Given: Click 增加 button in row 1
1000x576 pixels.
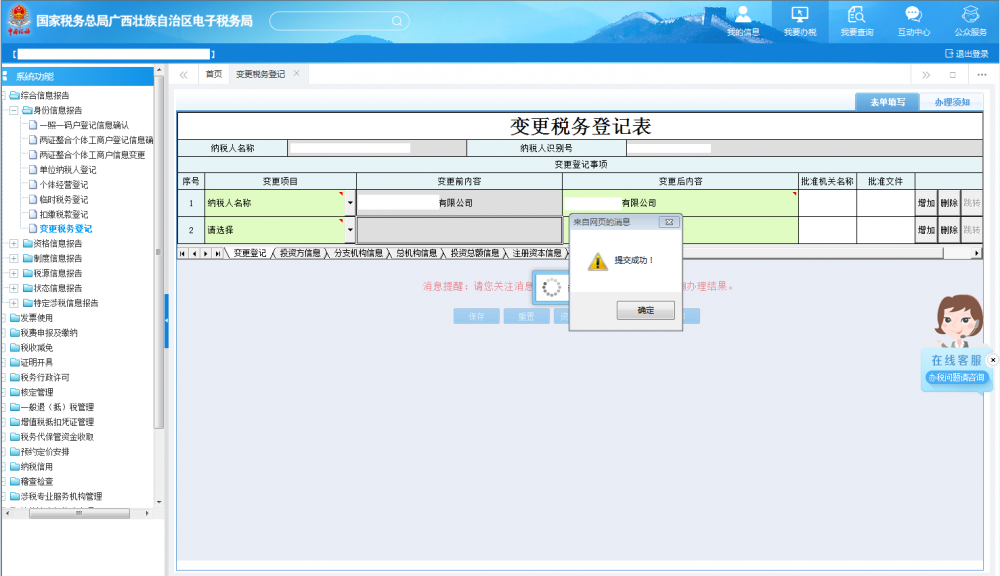Looking at the screenshot, I should (x=926, y=203).
